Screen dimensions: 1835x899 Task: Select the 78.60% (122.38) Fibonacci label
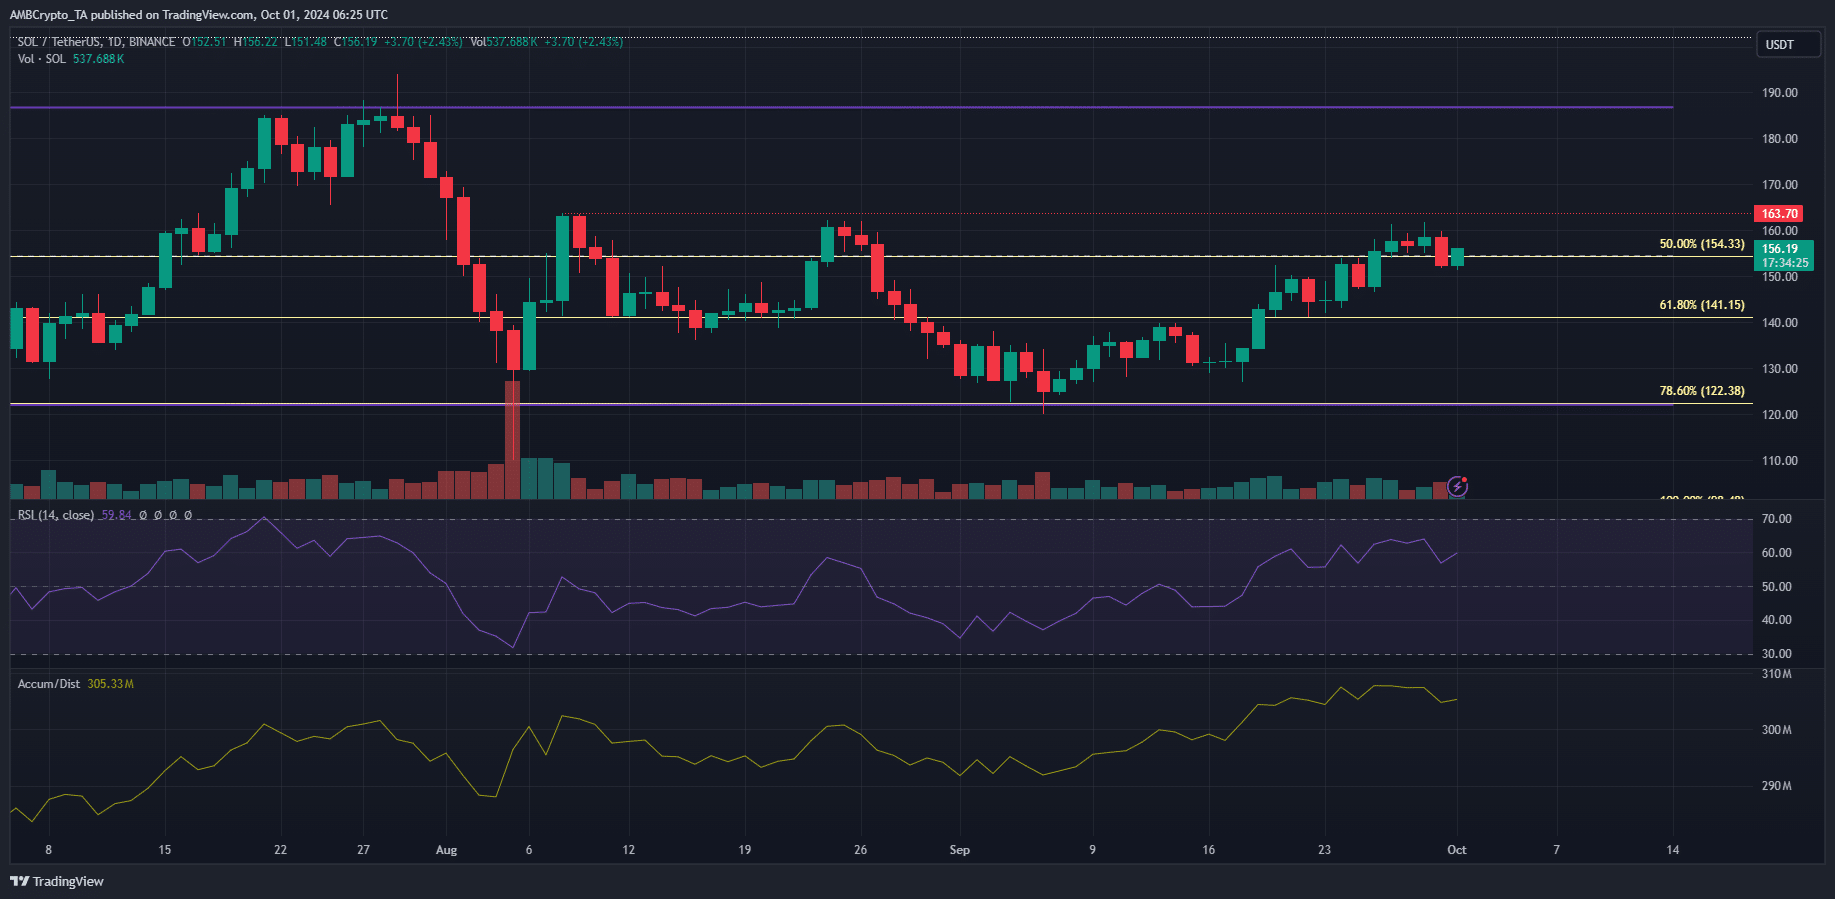point(1702,391)
